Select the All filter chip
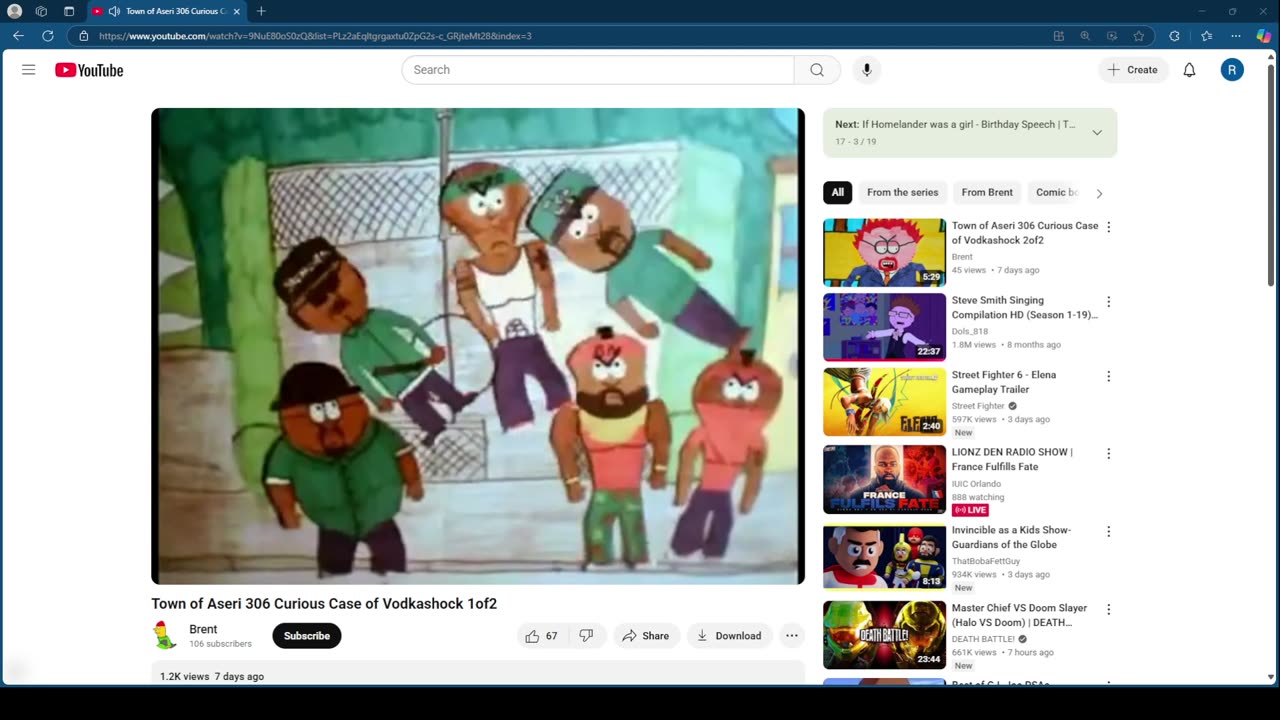 tap(838, 193)
